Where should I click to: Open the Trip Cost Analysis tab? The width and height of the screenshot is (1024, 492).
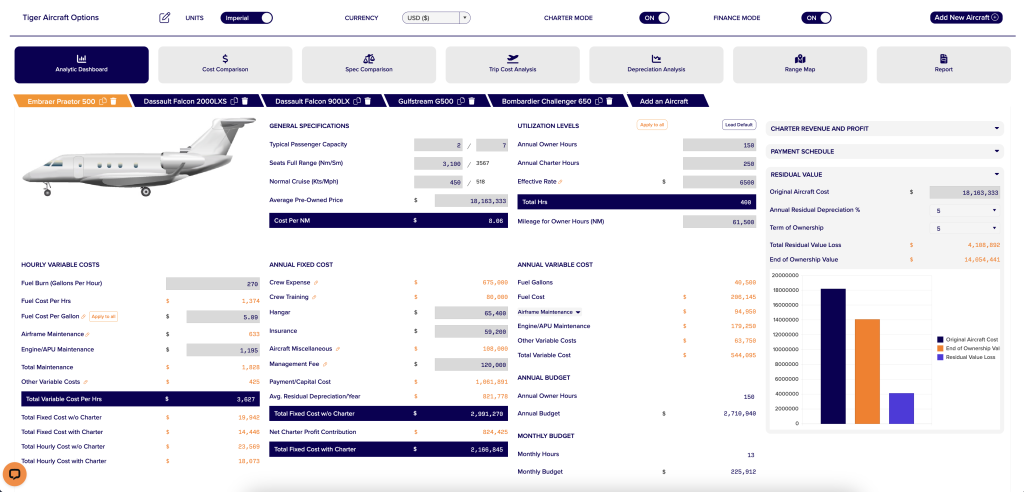click(x=513, y=64)
